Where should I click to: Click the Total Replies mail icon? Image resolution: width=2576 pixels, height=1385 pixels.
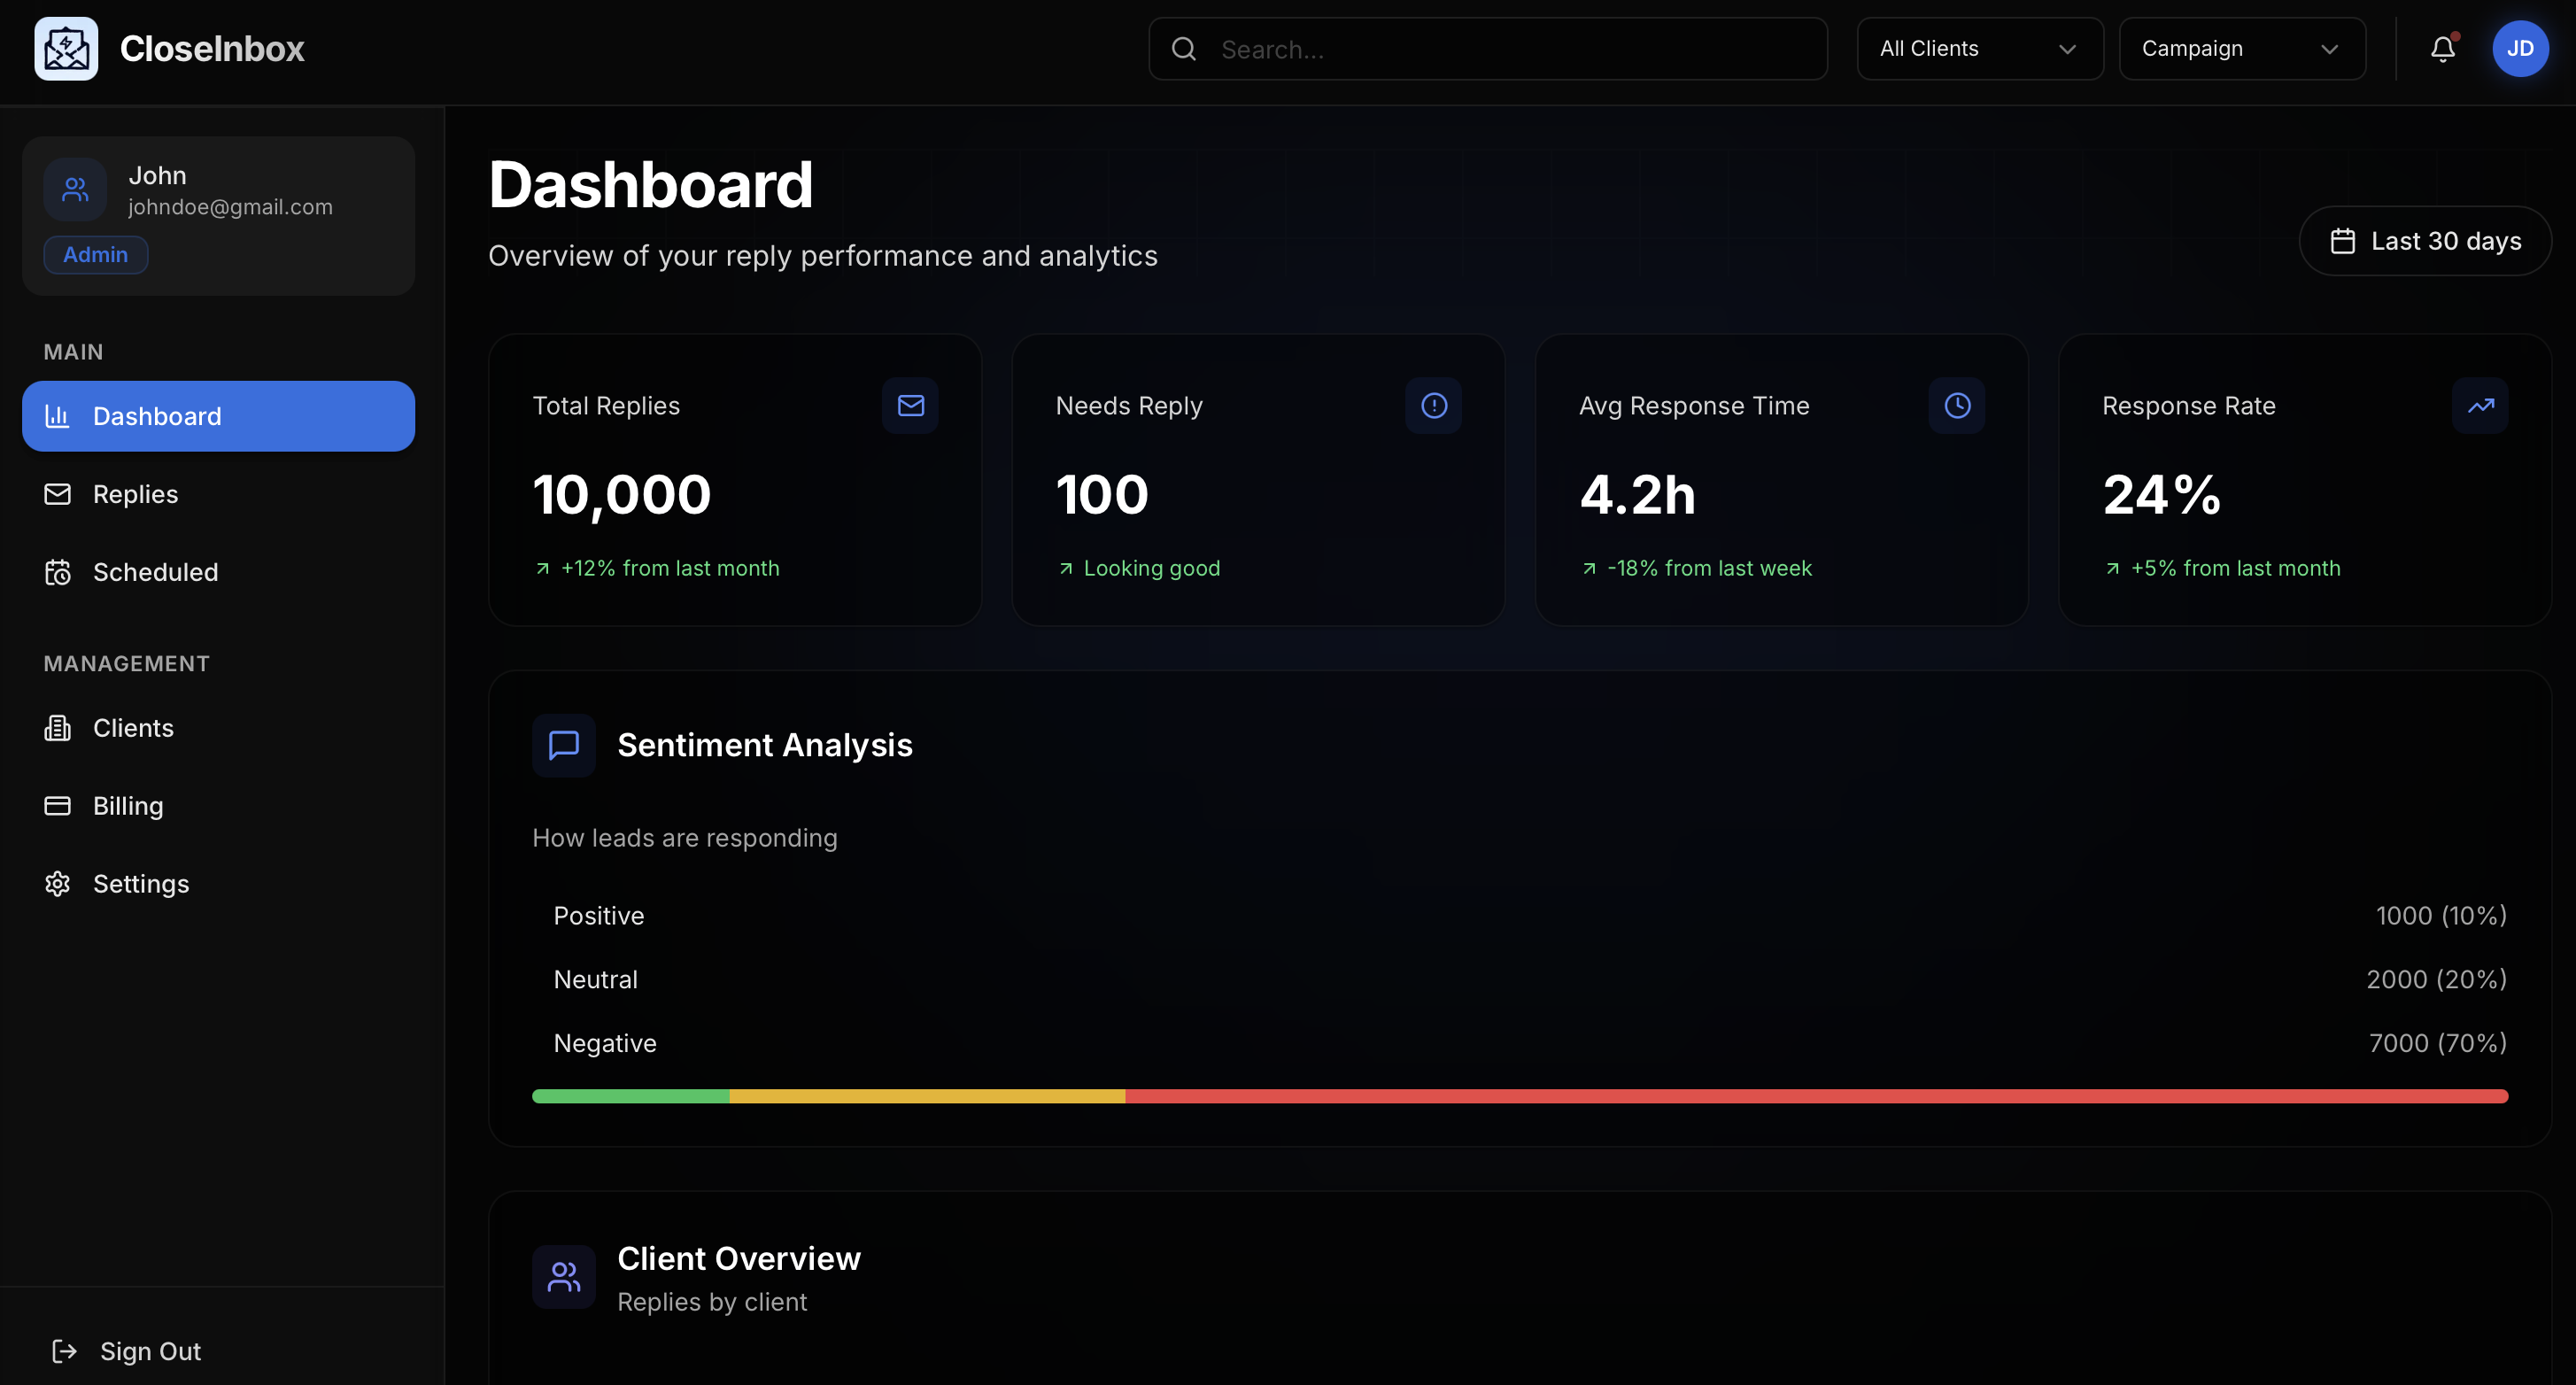point(910,405)
